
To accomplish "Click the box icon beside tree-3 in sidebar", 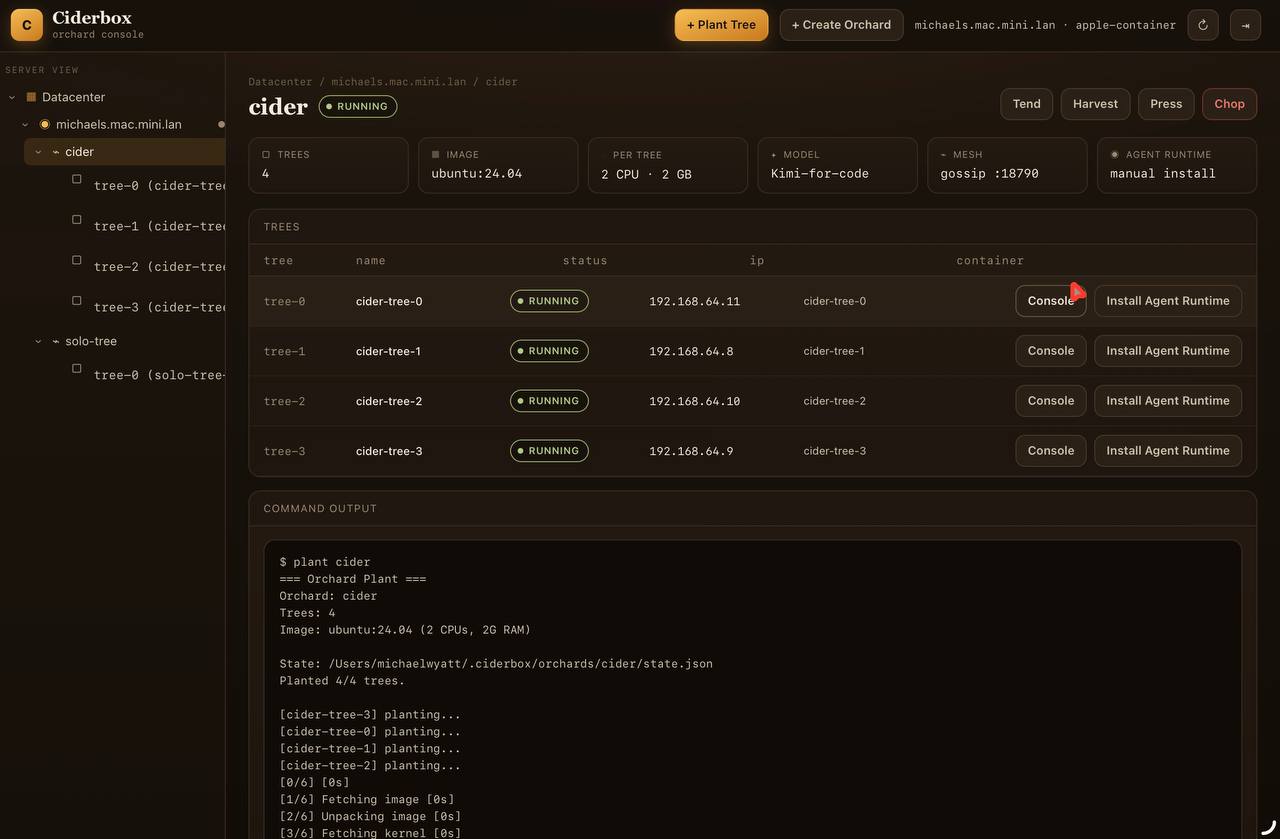I will 77,300.
